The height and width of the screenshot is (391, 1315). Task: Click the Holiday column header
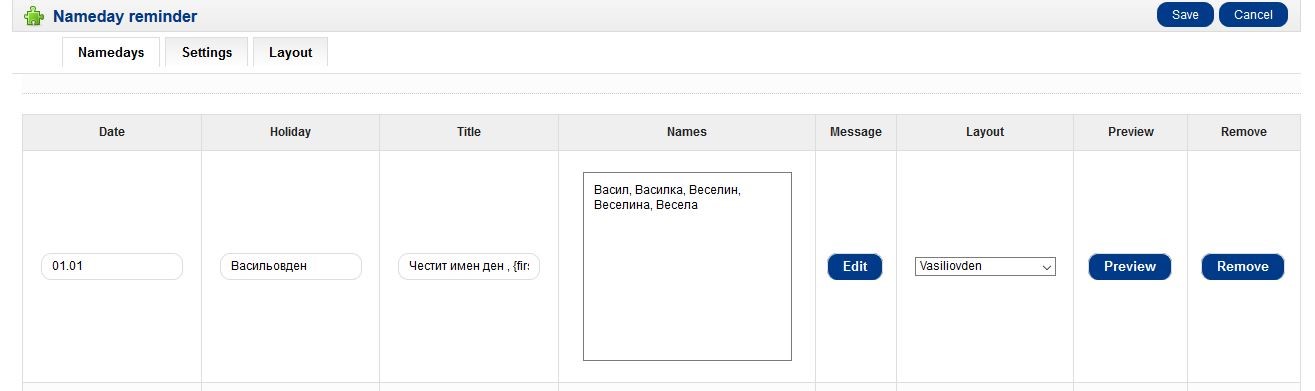pos(290,132)
